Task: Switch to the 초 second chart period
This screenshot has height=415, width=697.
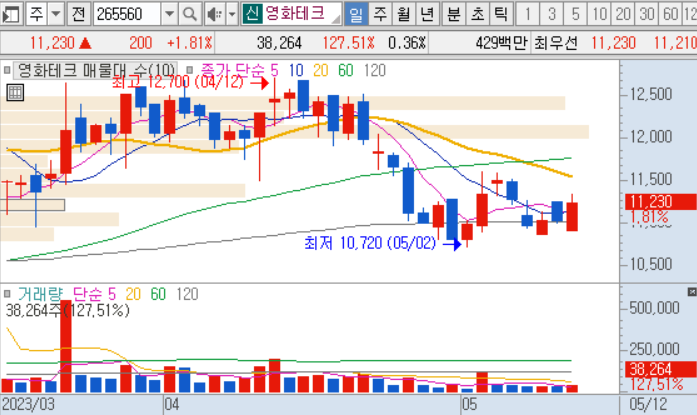Action: [477, 14]
